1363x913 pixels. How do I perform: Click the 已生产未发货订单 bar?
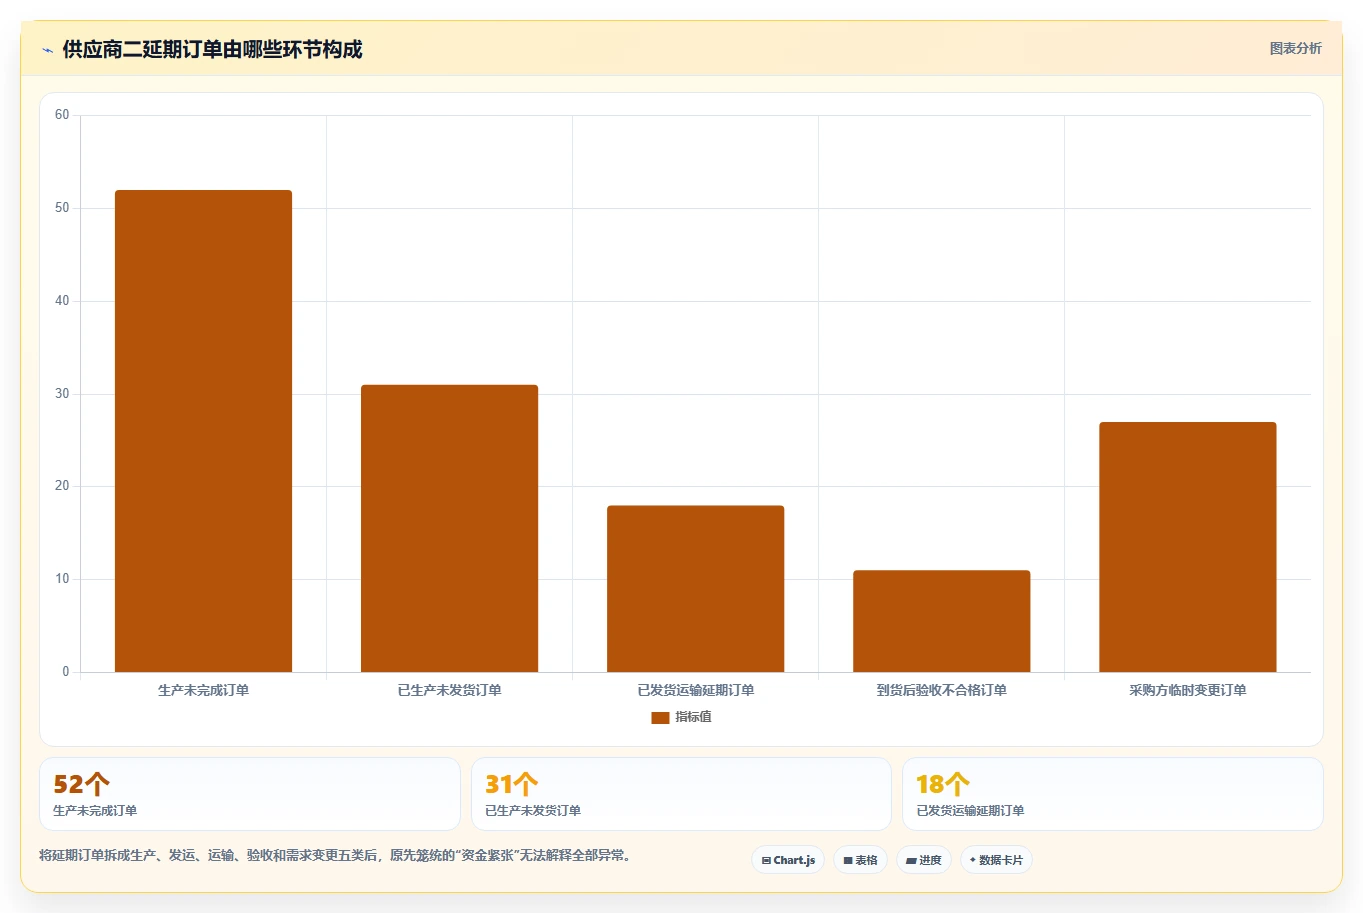click(449, 528)
